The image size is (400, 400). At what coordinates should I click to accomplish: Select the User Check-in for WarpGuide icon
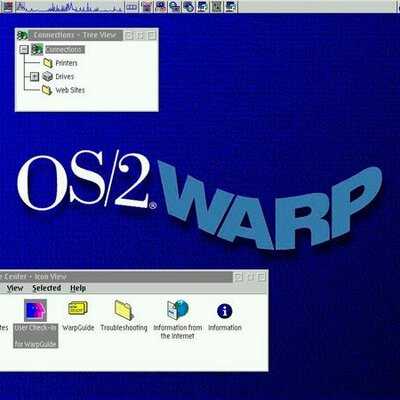tap(35, 310)
